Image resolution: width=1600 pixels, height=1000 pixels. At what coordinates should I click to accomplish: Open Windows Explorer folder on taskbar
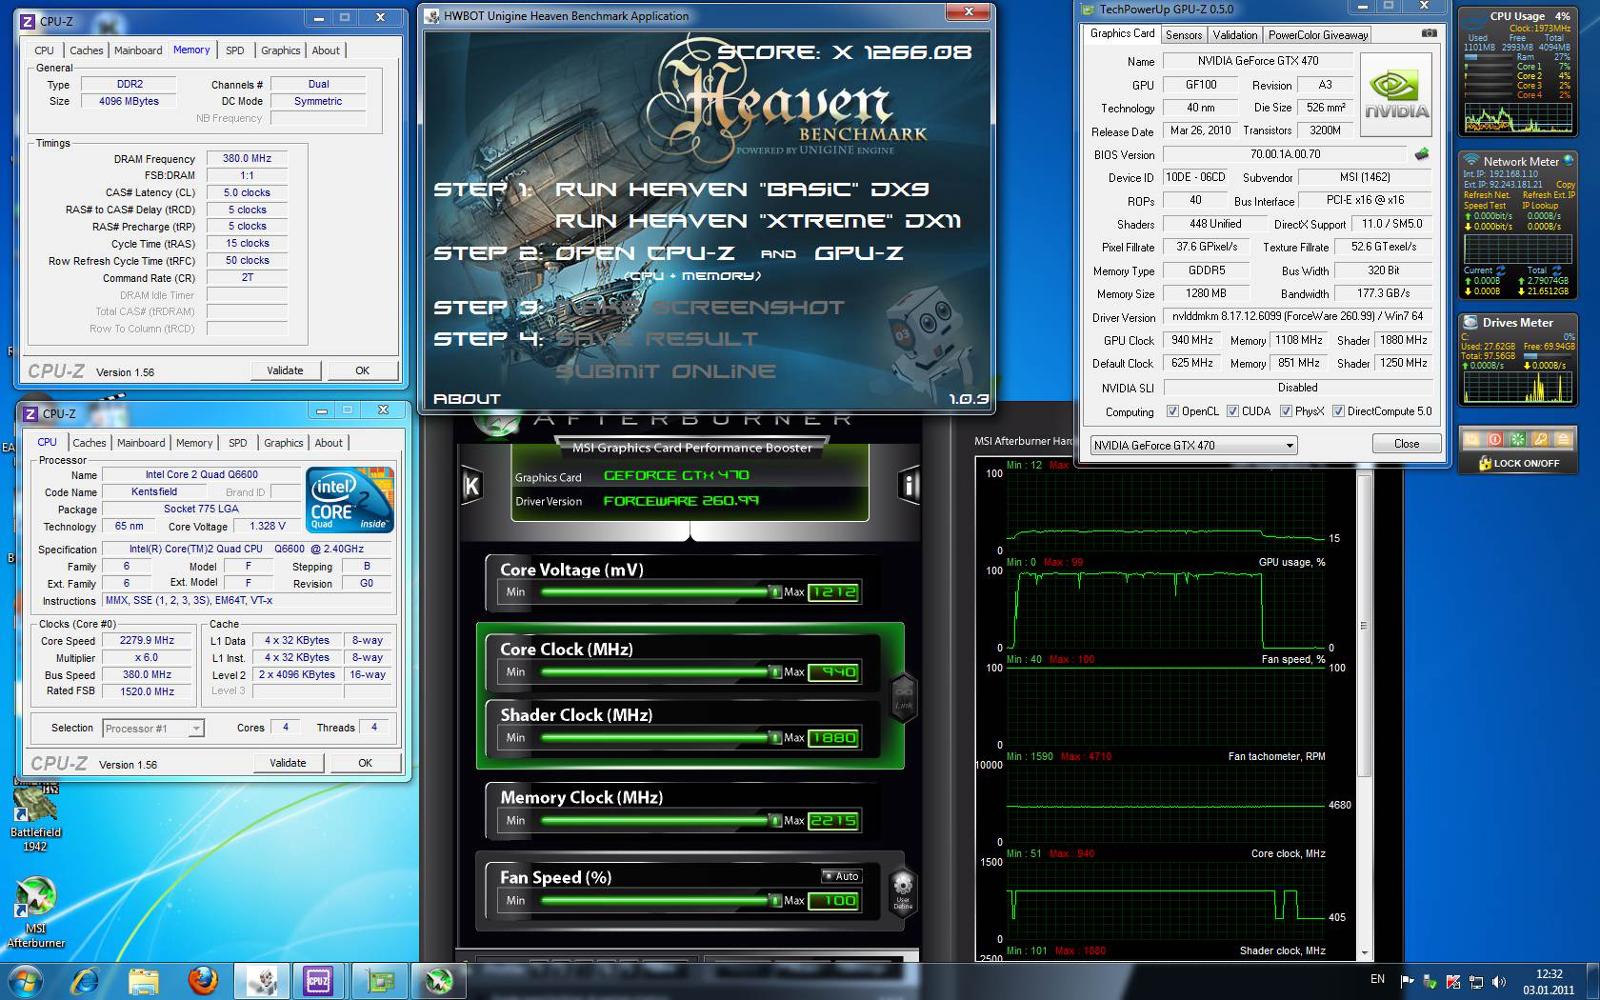coord(144,981)
